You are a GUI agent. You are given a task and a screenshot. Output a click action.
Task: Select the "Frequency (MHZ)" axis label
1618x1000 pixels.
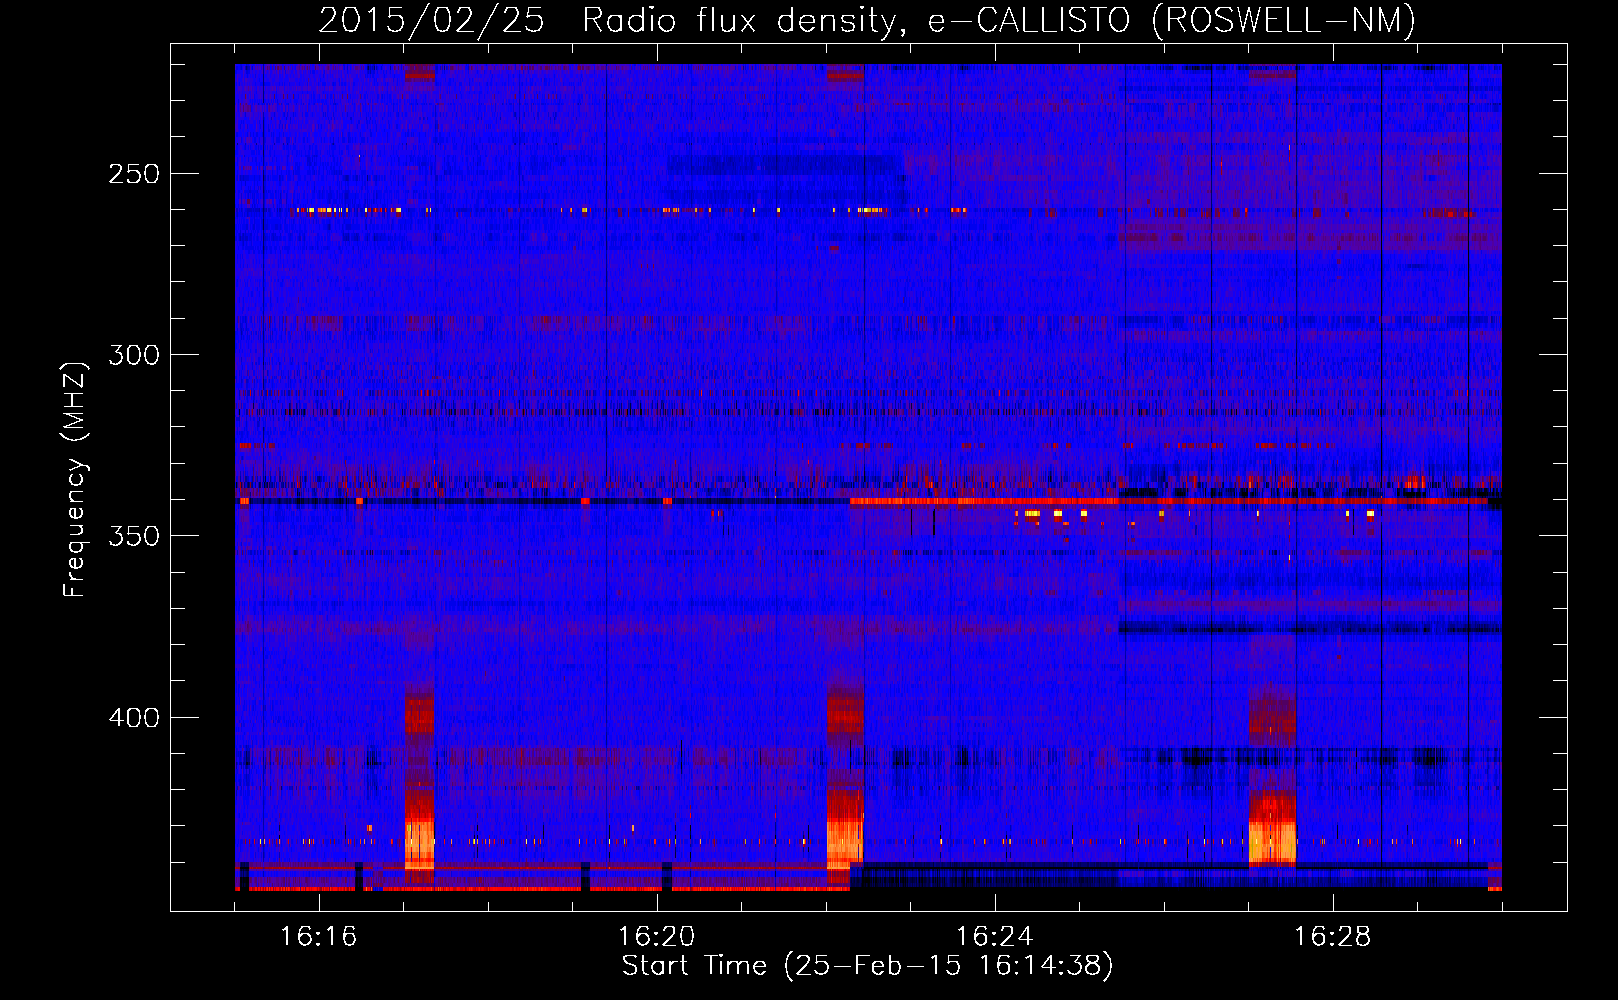click(75, 480)
